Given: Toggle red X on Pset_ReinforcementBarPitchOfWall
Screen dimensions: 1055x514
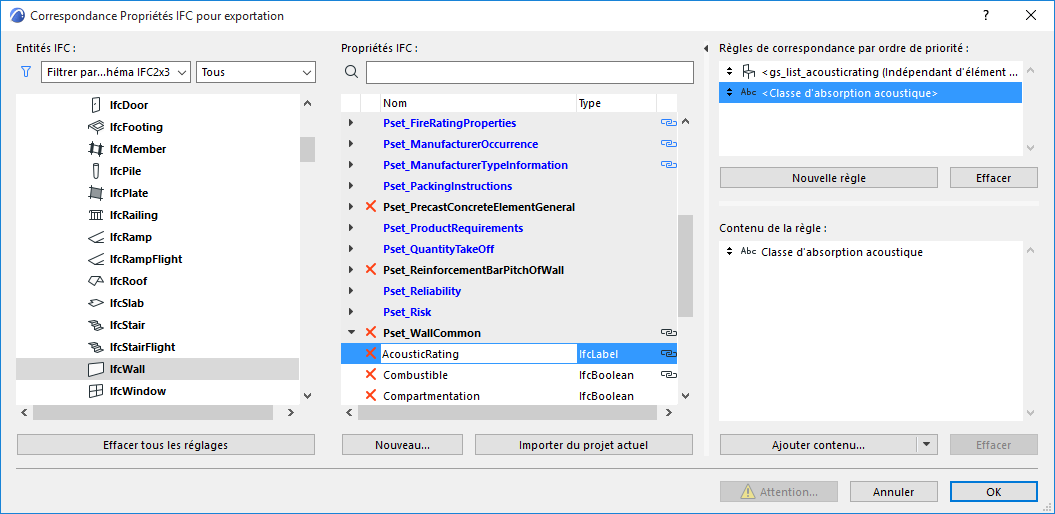Looking at the screenshot, I should coord(370,270).
